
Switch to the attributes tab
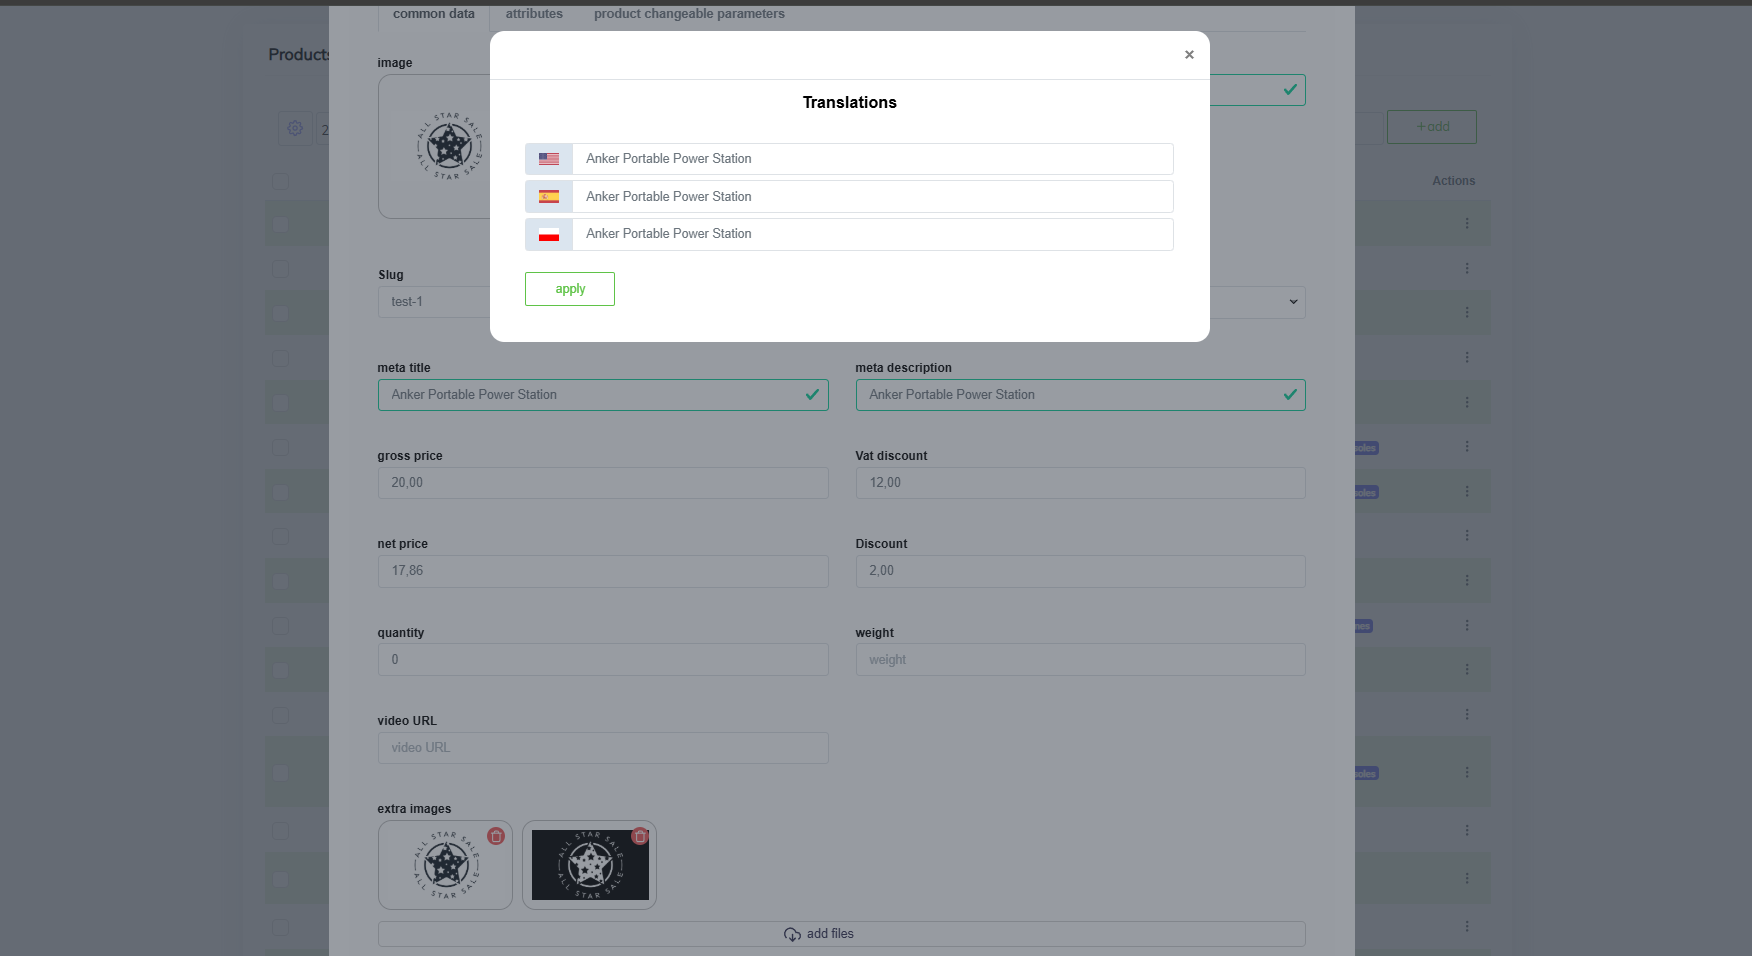click(534, 14)
